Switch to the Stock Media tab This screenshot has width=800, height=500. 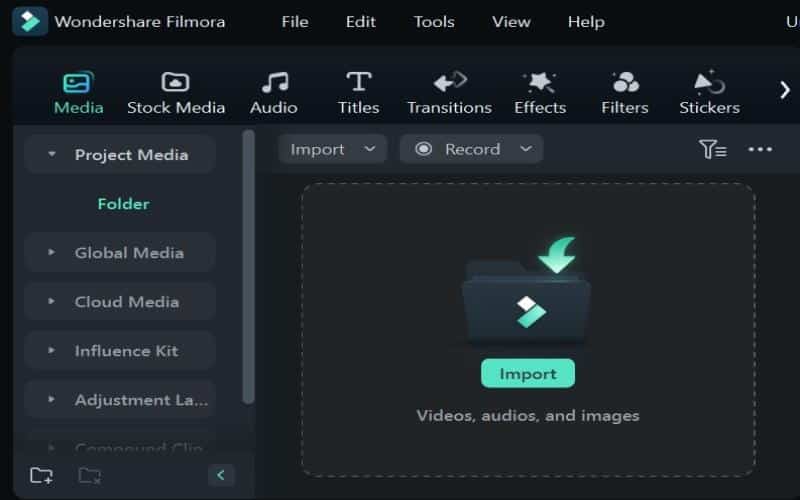(176, 93)
